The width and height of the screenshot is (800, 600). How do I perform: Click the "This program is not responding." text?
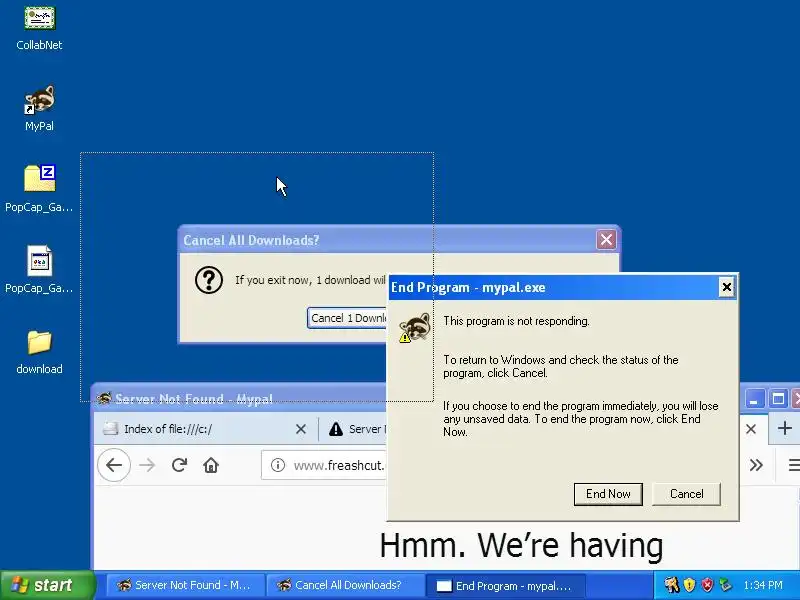516,321
